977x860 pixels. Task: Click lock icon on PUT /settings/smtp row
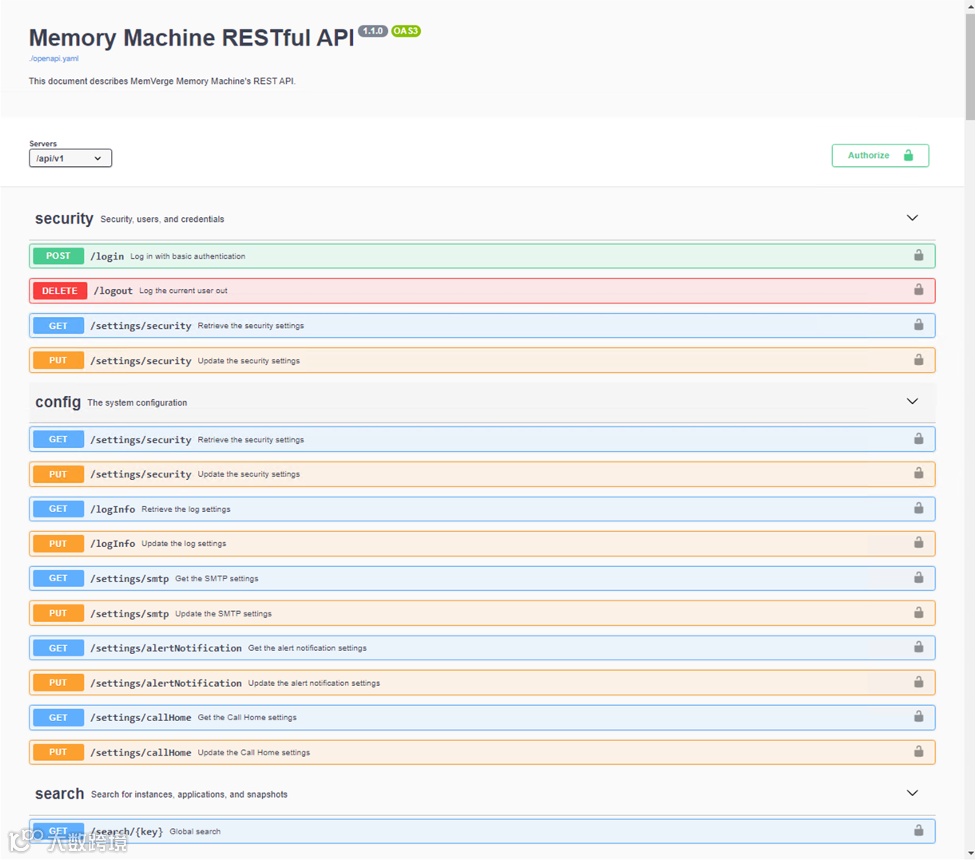[918, 613]
